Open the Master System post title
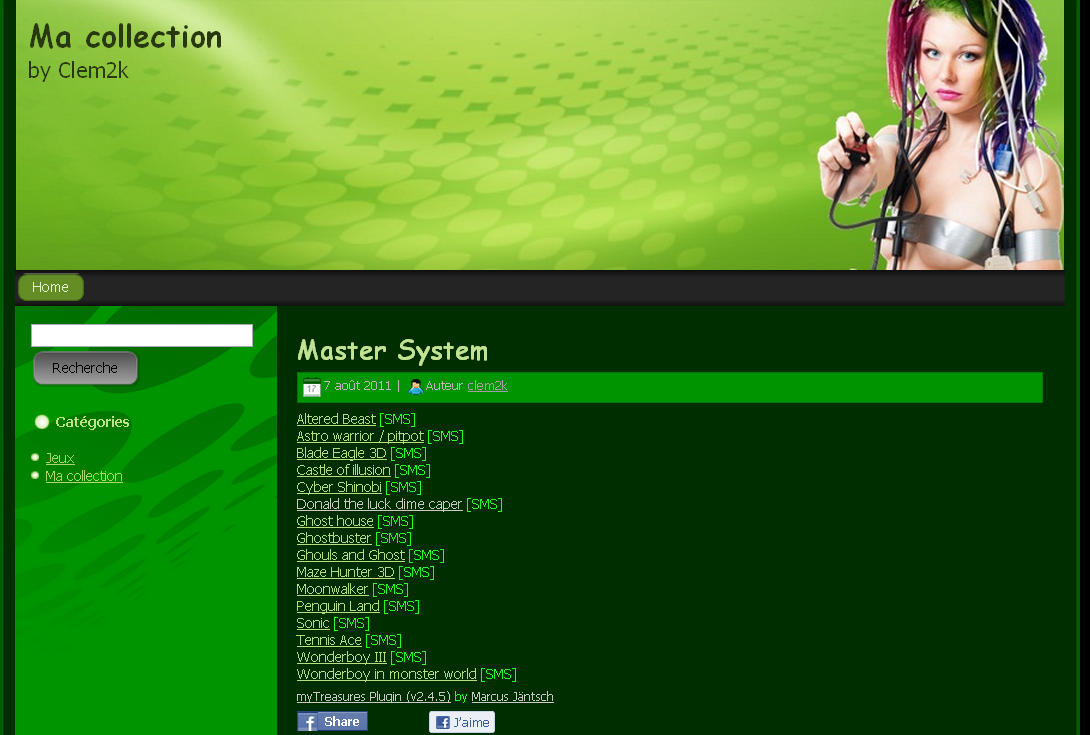This screenshot has width=1090, height=735. [392, 350]
